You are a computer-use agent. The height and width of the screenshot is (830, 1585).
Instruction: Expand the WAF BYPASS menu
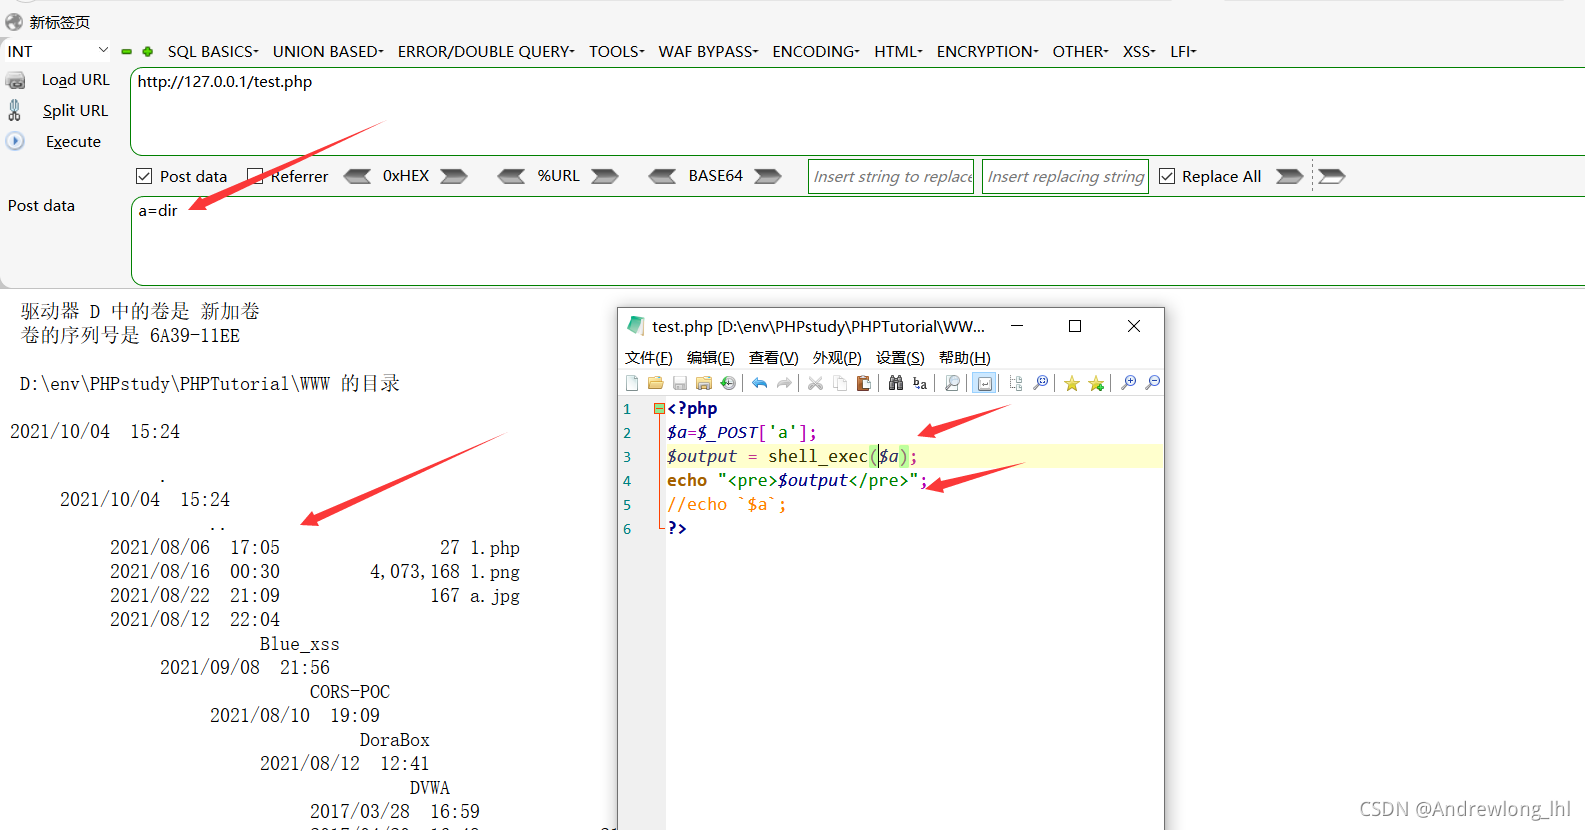tap(708, 51)
